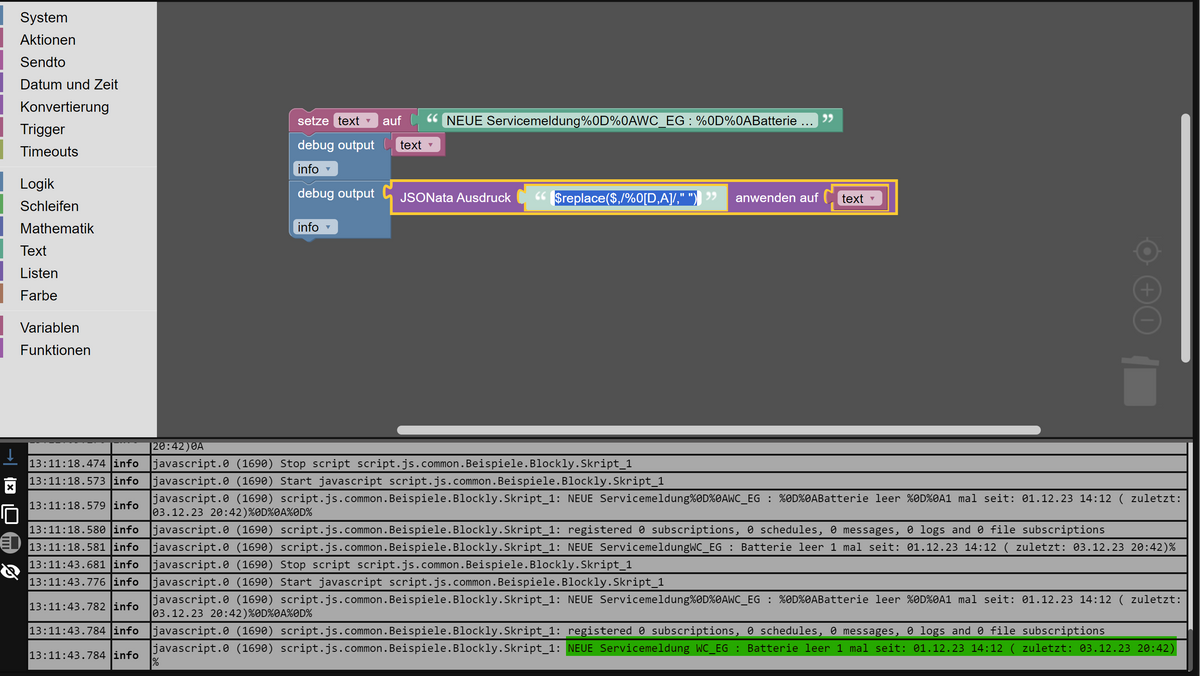Image resolution: width=1200 pixels, height=676 pixels.
Task: Open text dropdown after 'anwenden auf'
Action: [859, 198]
